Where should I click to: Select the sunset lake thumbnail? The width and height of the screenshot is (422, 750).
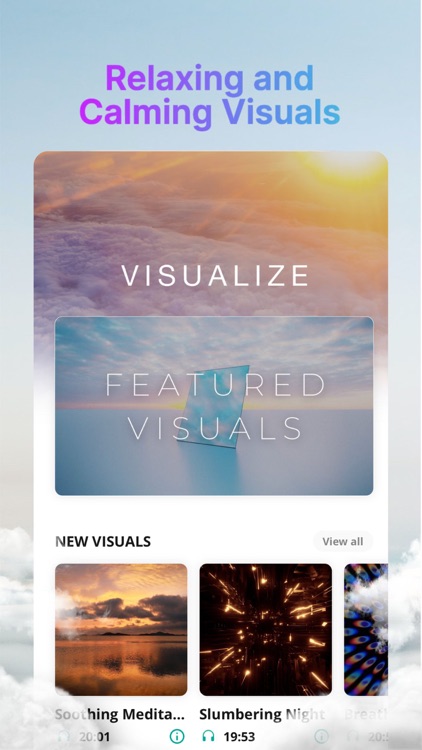coord(121,629)
